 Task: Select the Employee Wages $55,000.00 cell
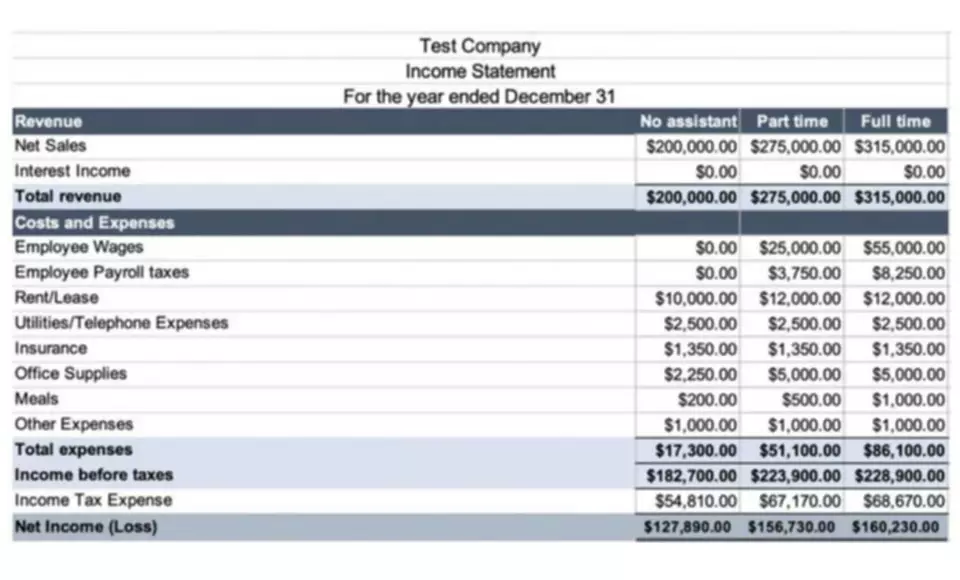896,248
